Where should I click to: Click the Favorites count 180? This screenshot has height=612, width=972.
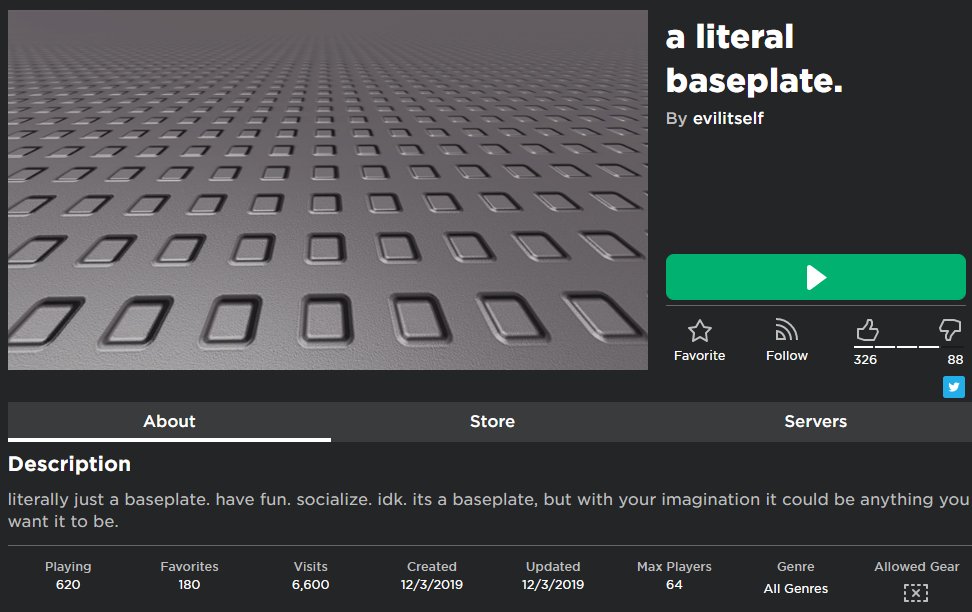pyautogui.click(x=189, y=584)
